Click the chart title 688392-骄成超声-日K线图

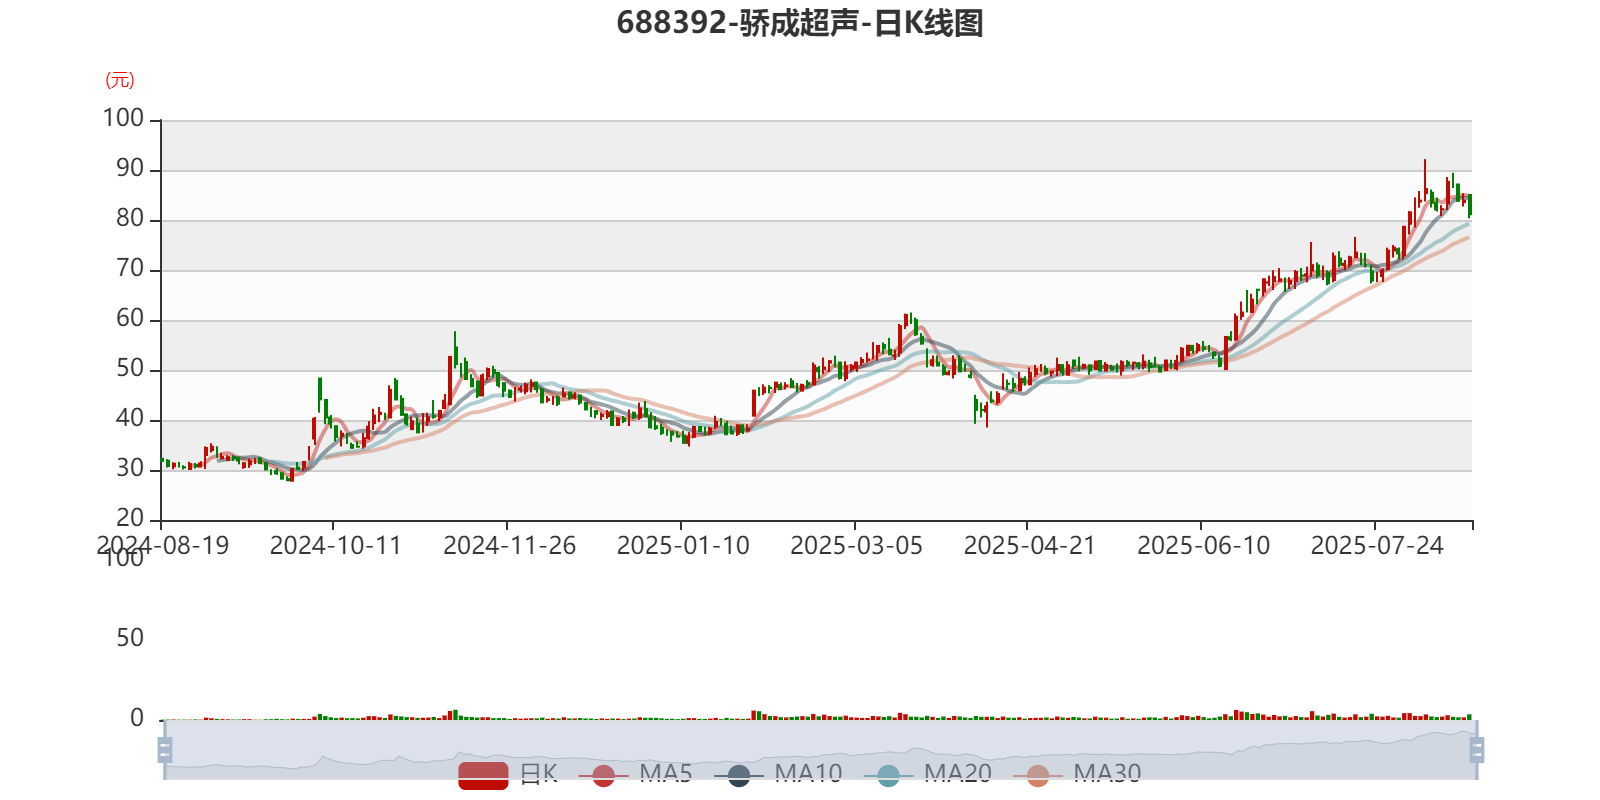800,23
